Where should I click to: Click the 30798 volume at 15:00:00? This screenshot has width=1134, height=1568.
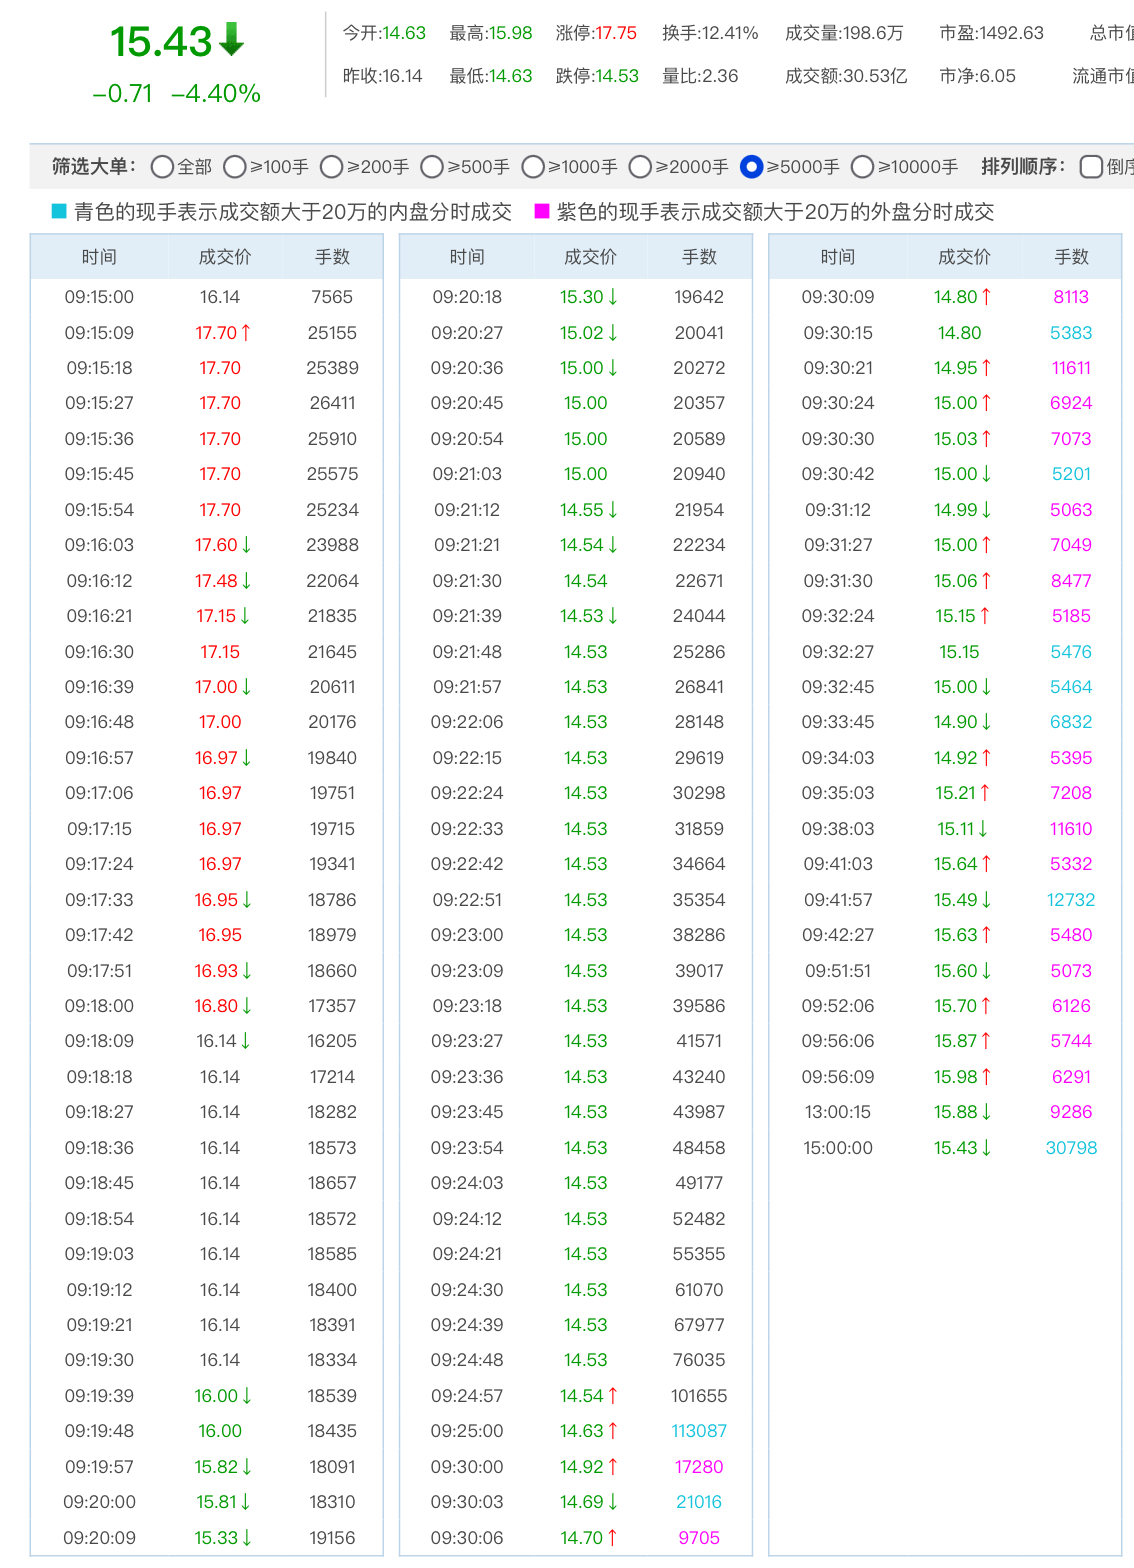click(x=1071, y=1148)
